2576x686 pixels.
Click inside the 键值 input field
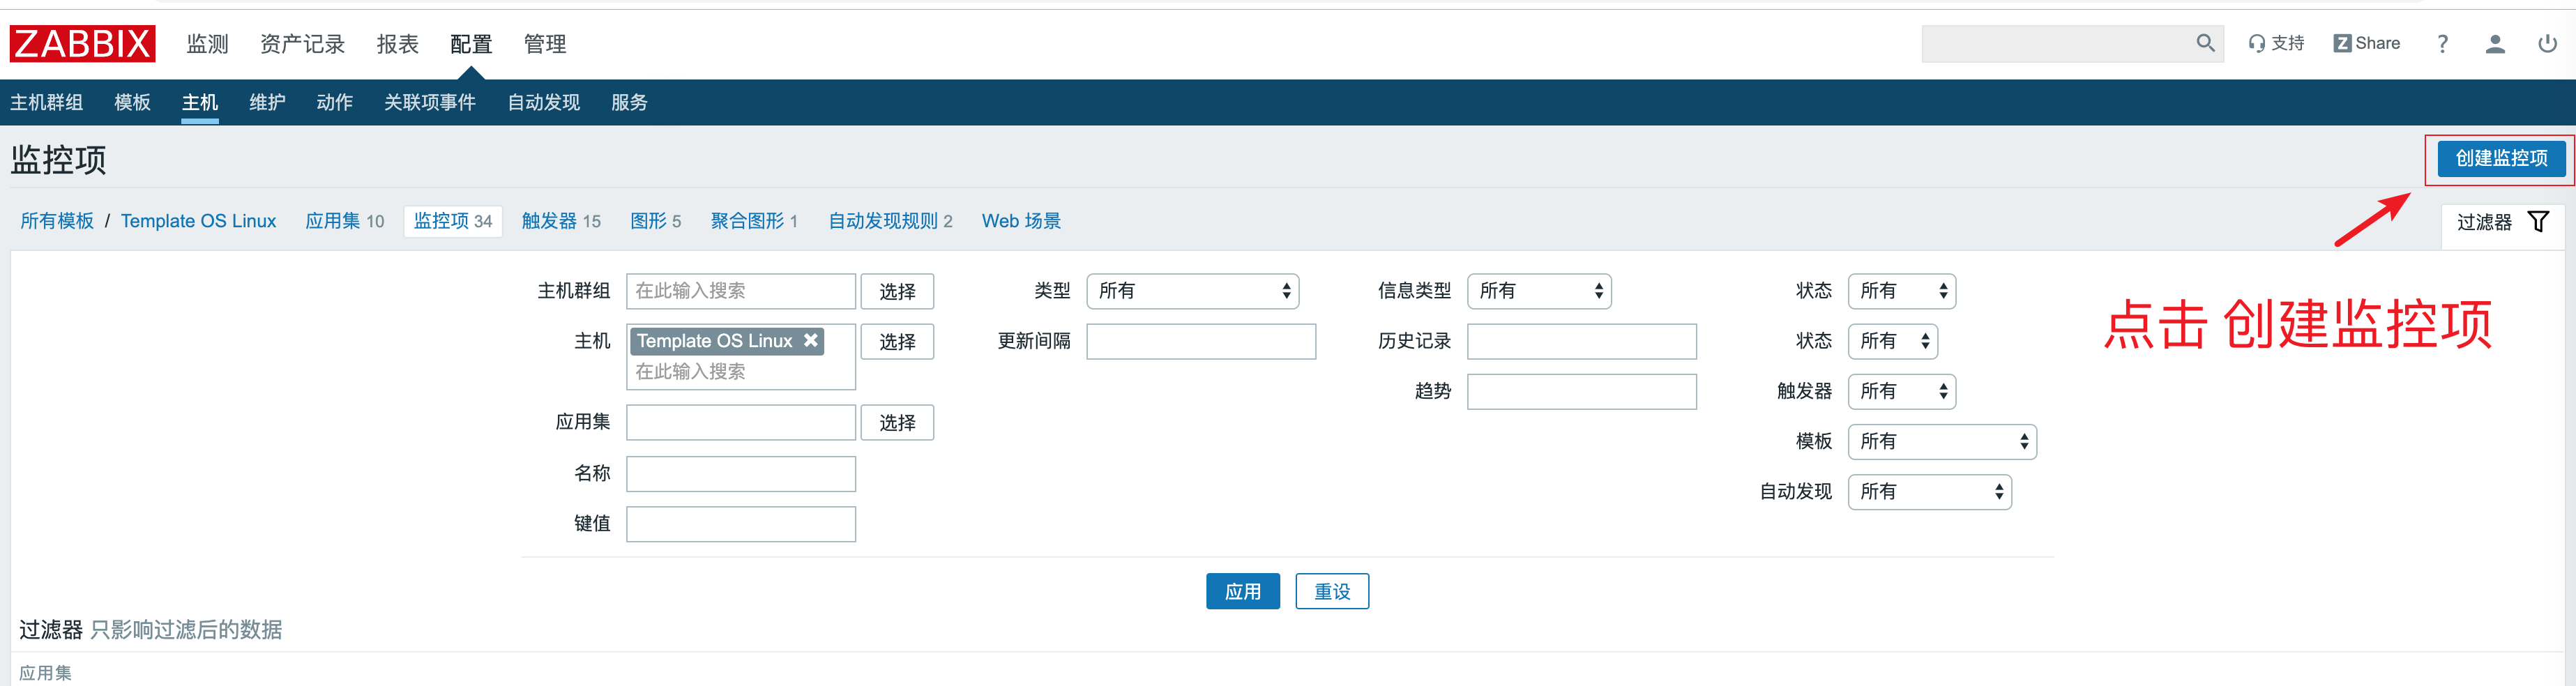pos(740,523)
